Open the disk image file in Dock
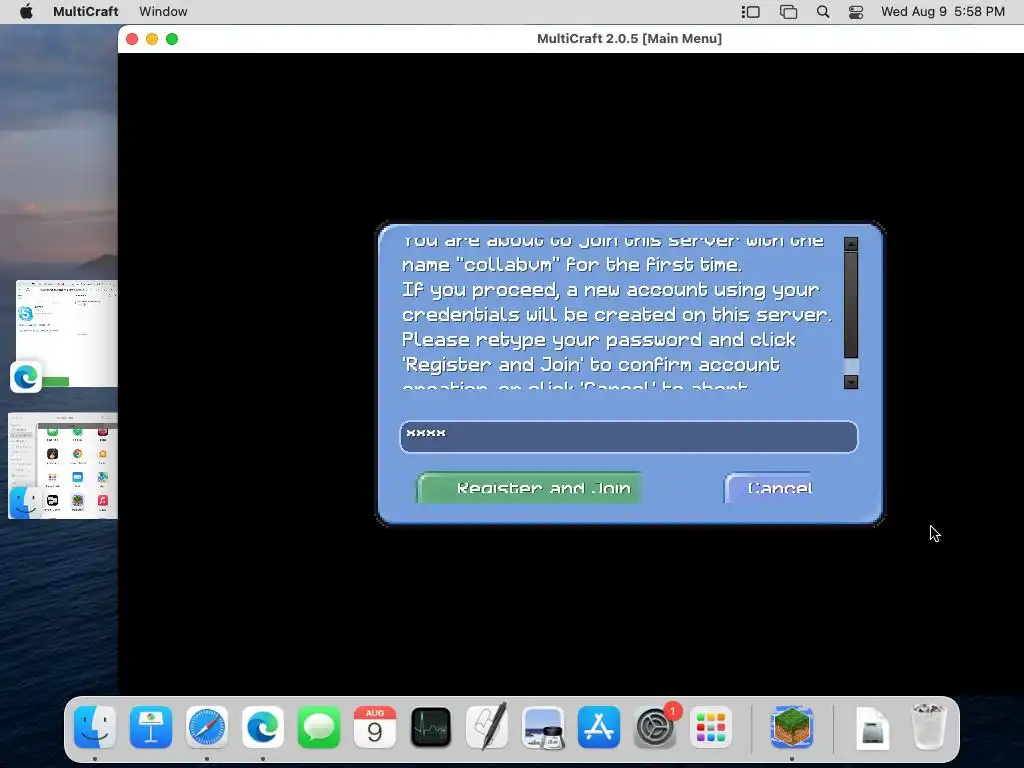The width and height of the screenshot is (1024, 768). point(872,727)
